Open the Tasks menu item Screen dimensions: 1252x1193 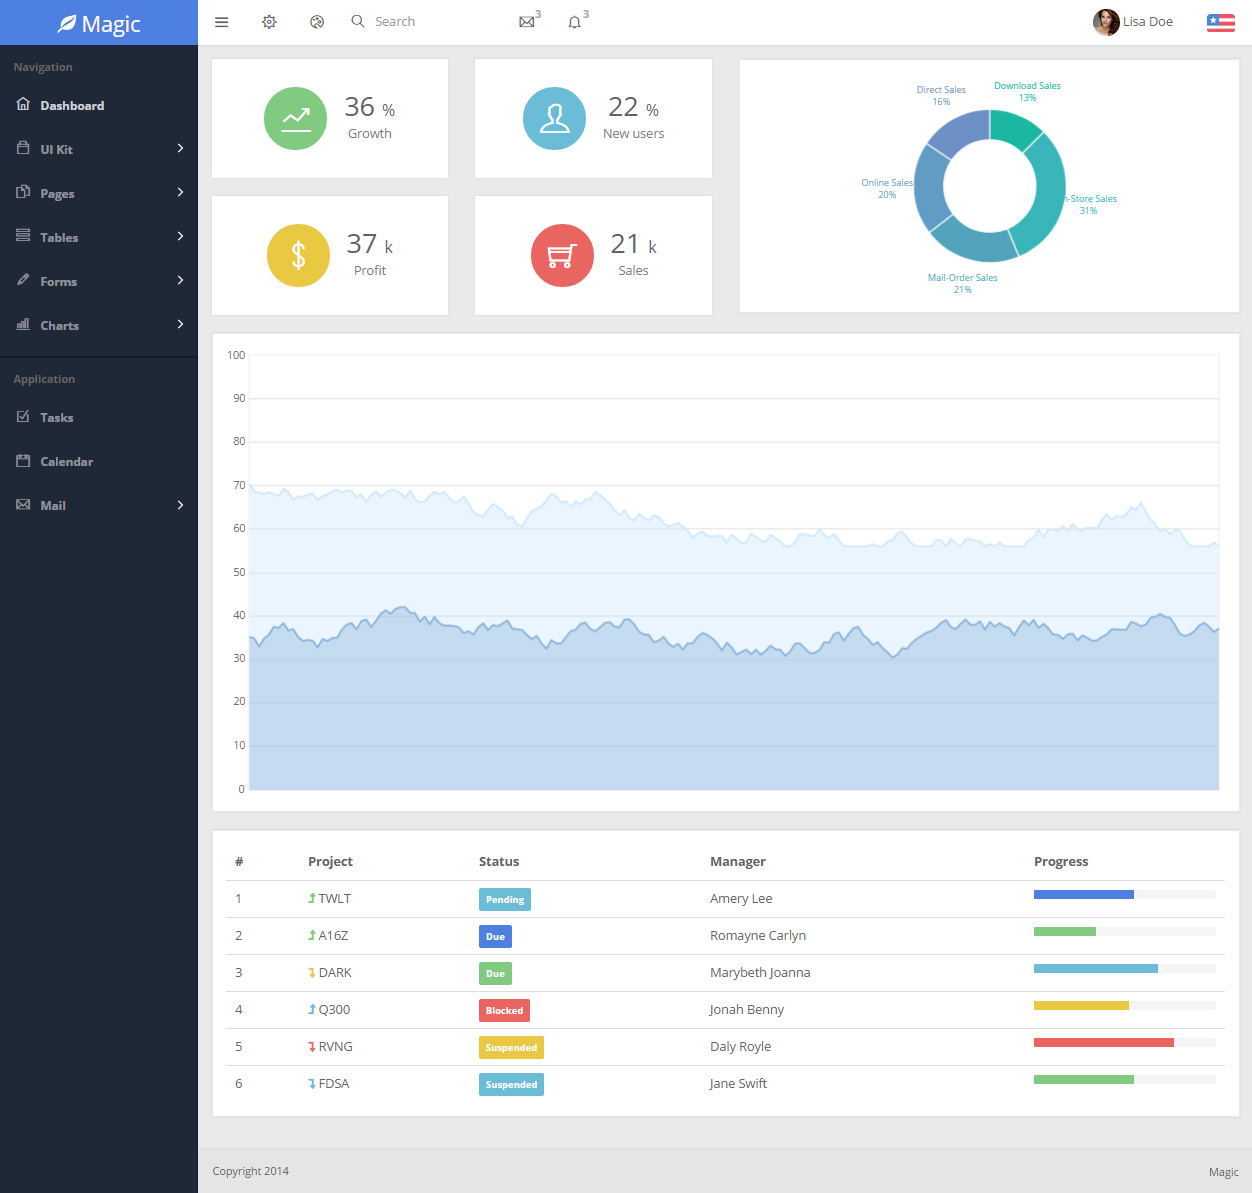[99, 417]
